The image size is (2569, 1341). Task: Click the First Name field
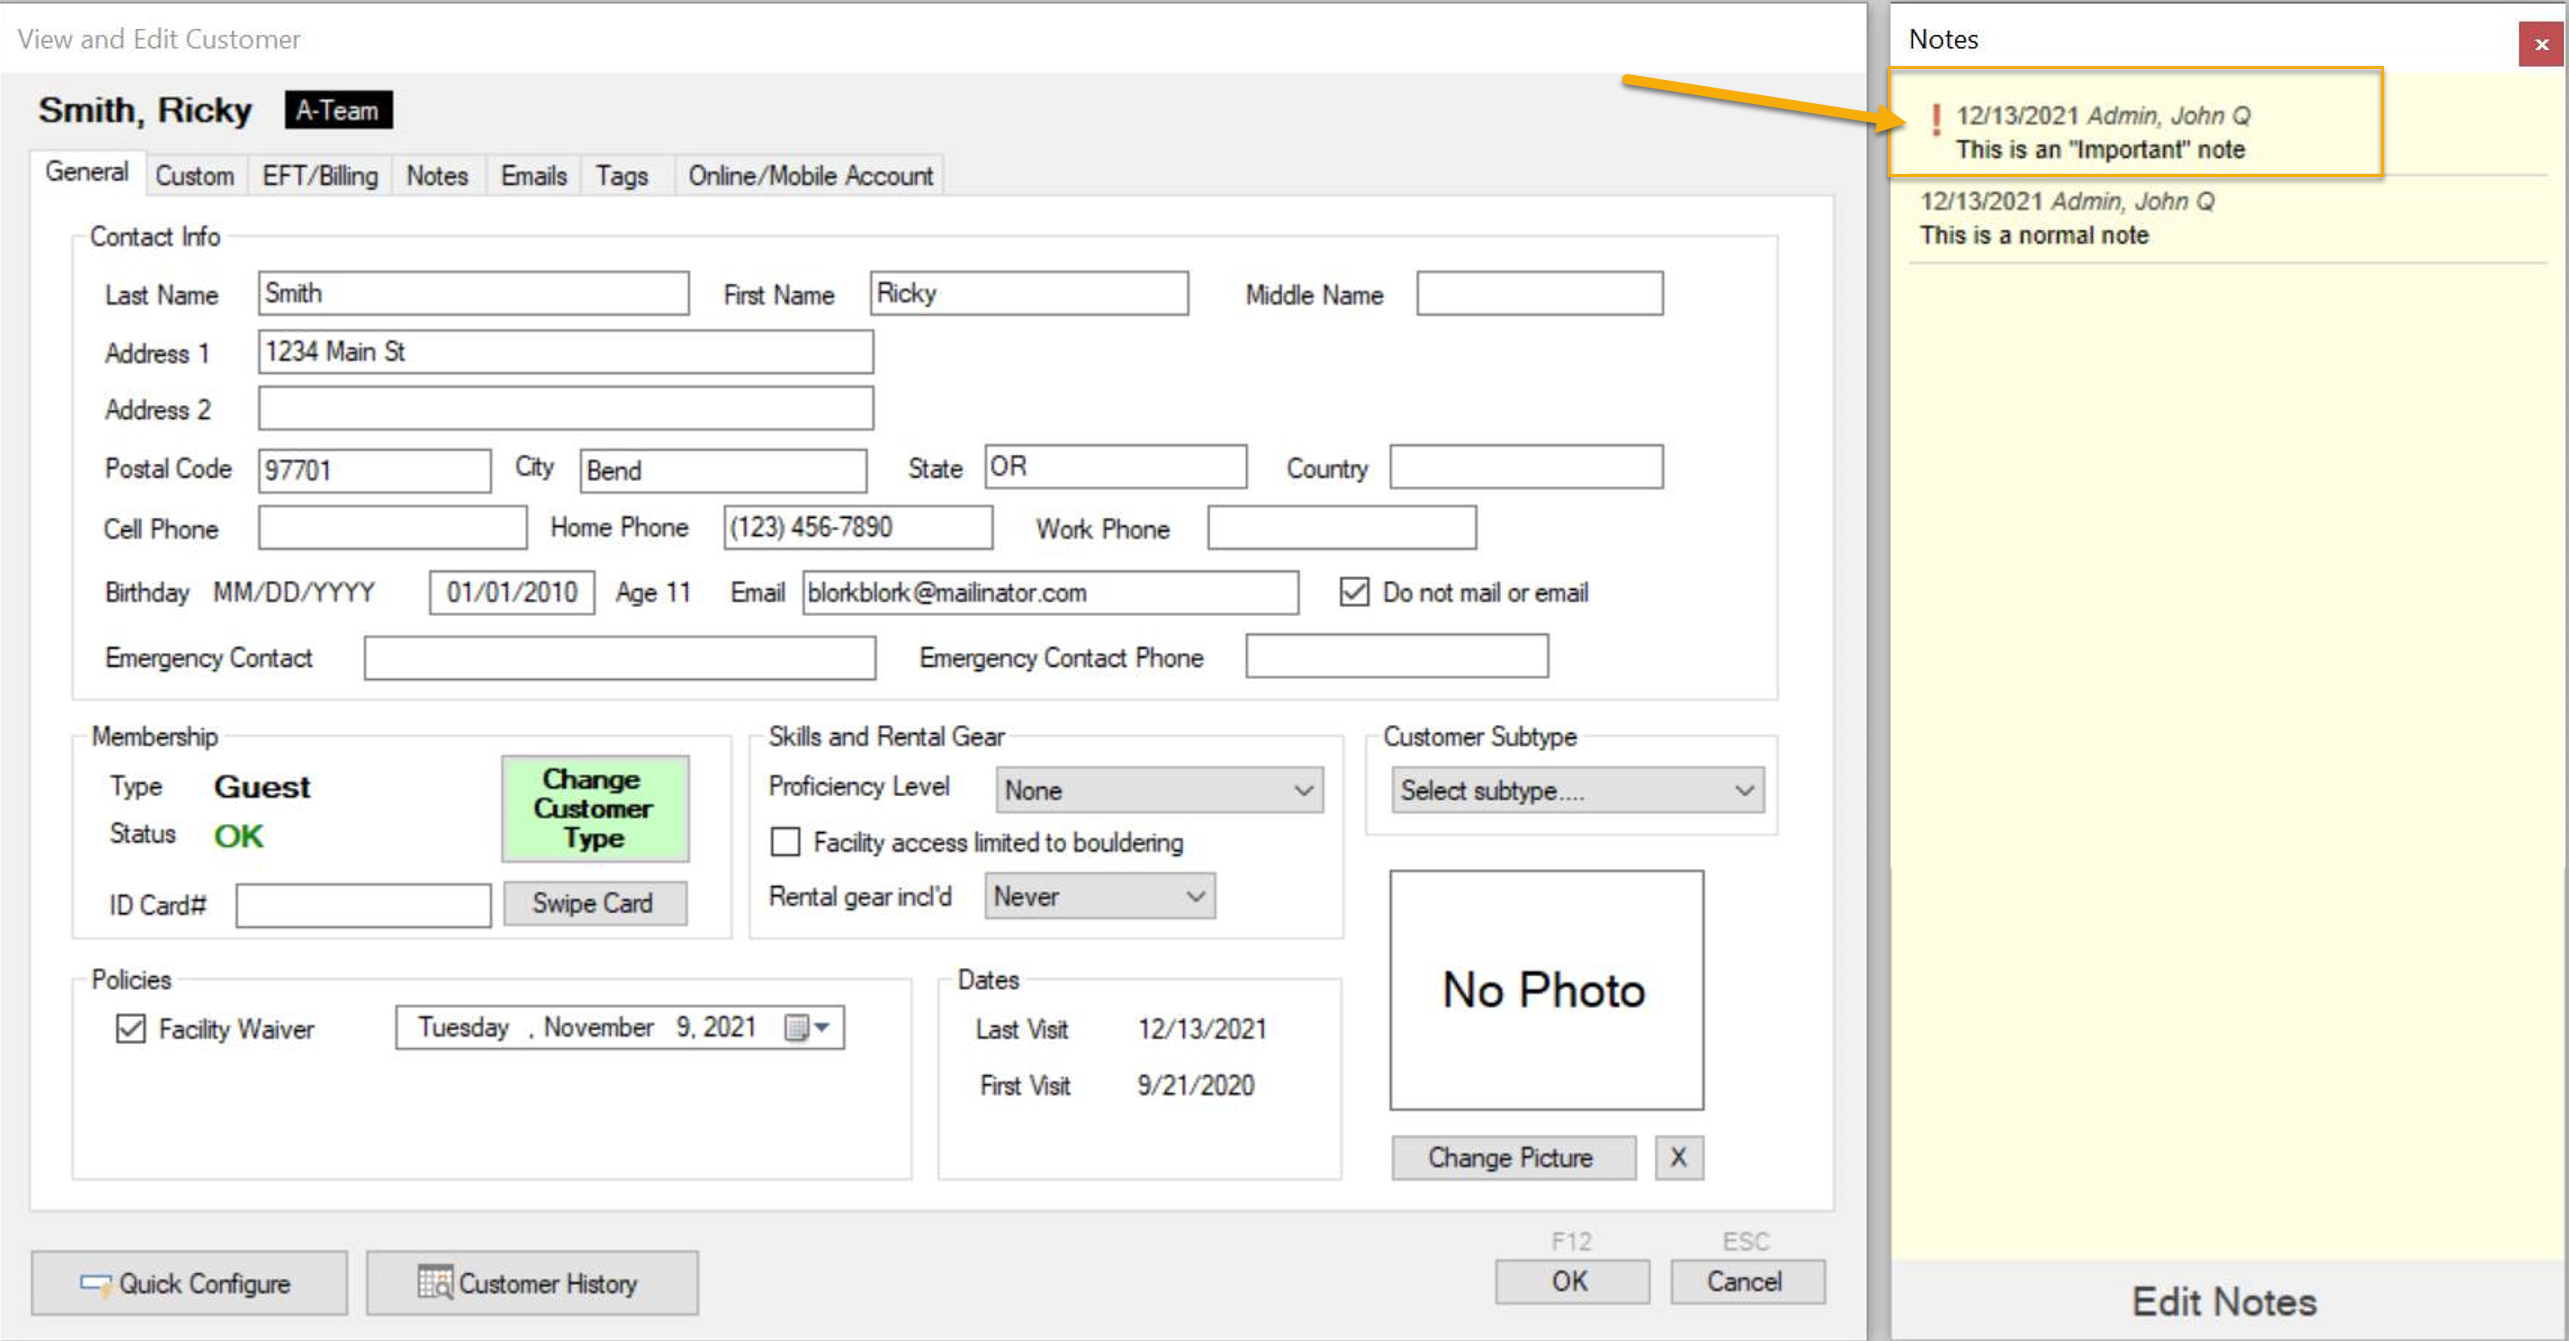pyautogui.click(x=1028, y=293)
